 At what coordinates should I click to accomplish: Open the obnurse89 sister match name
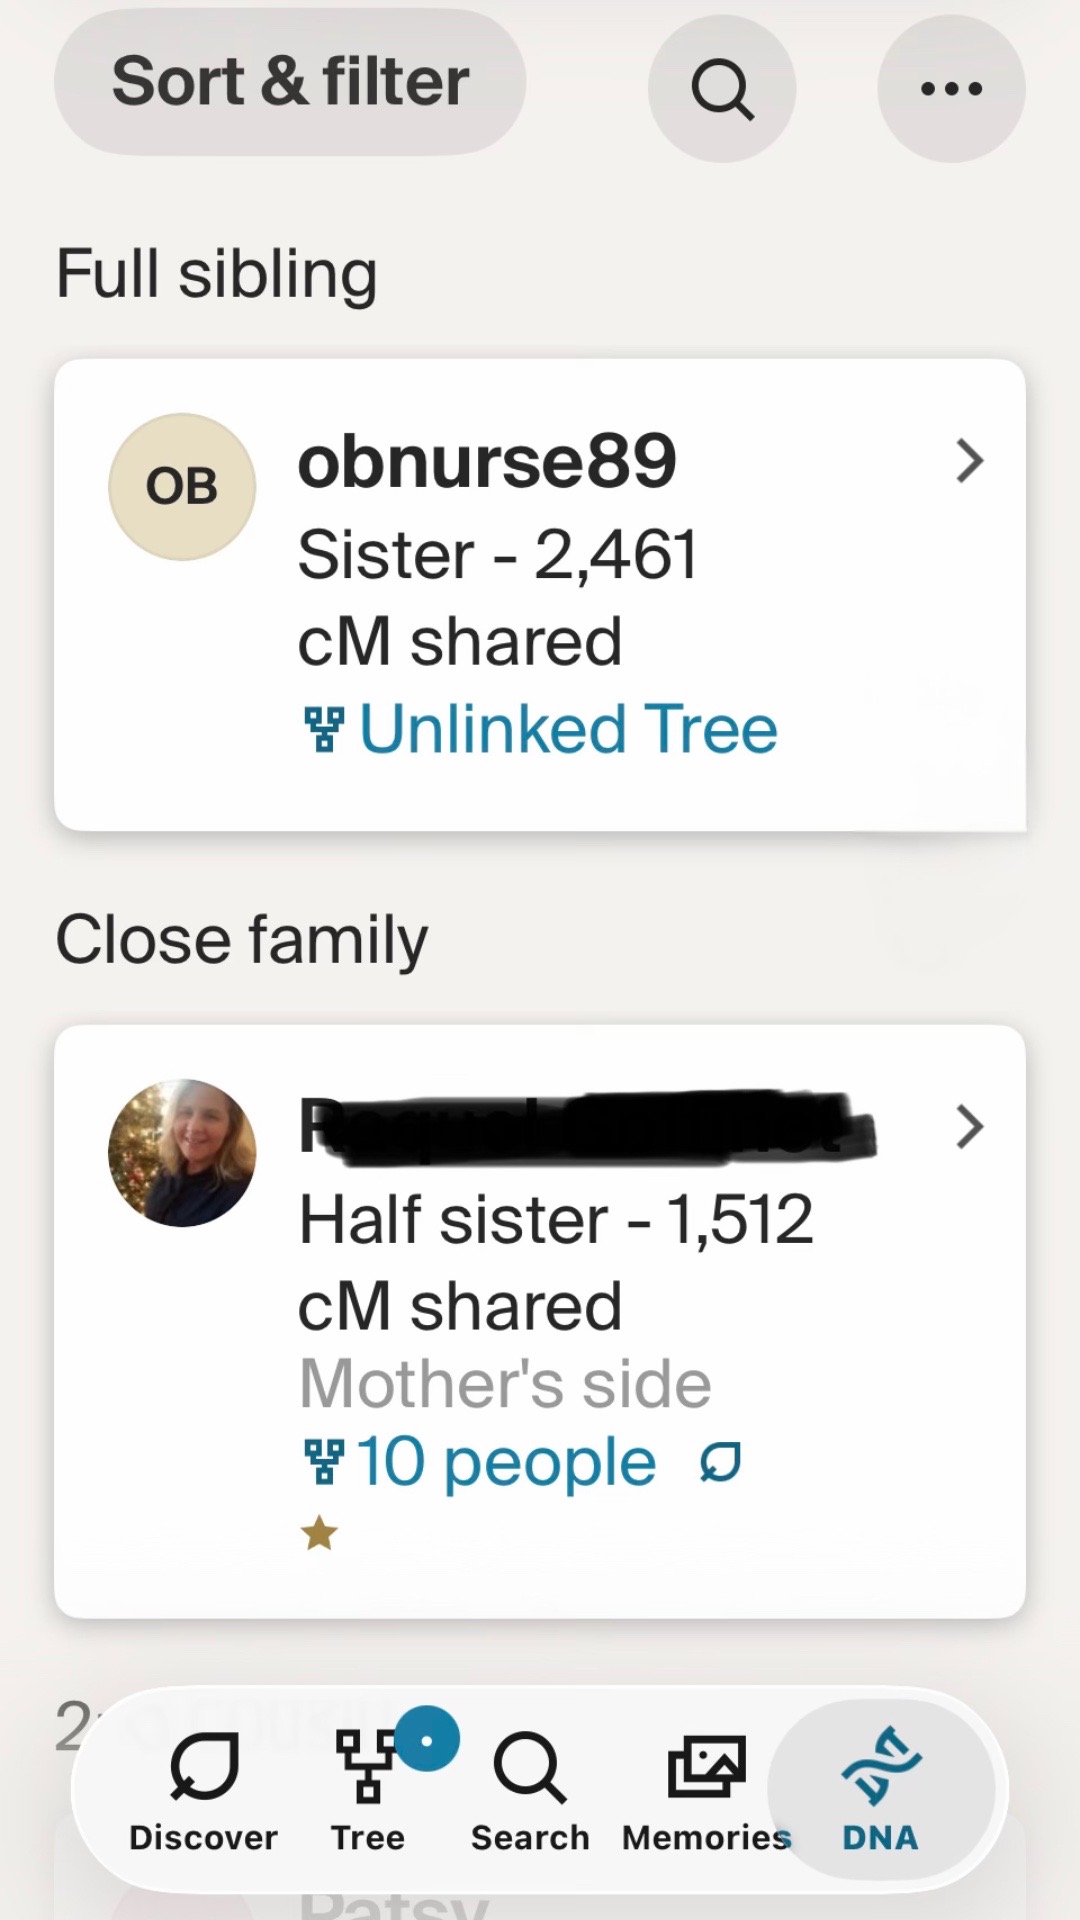(487, 462)
